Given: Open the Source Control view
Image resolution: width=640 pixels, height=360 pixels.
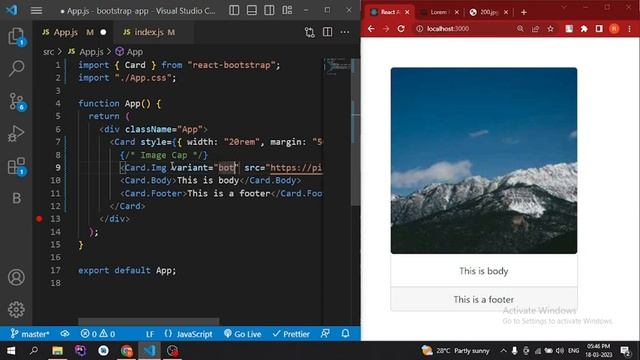Looking at the screenshot, I should point(16,101).
